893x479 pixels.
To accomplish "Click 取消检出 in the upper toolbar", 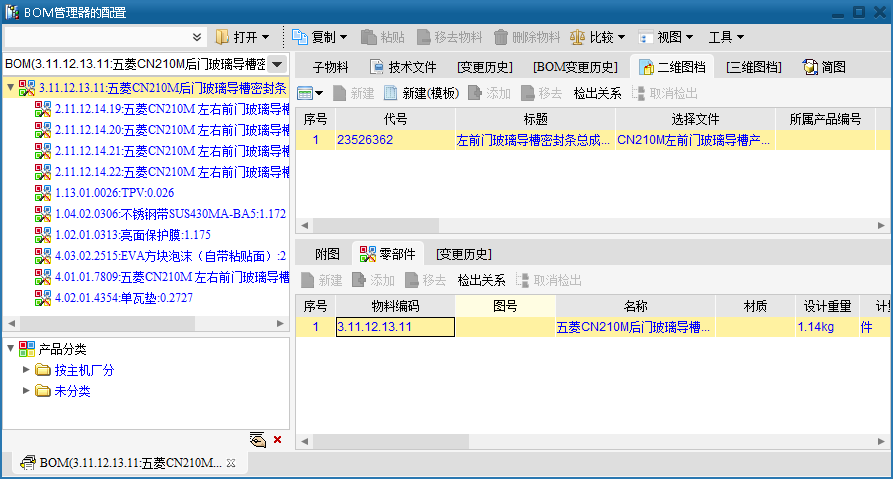I will 665,93.
